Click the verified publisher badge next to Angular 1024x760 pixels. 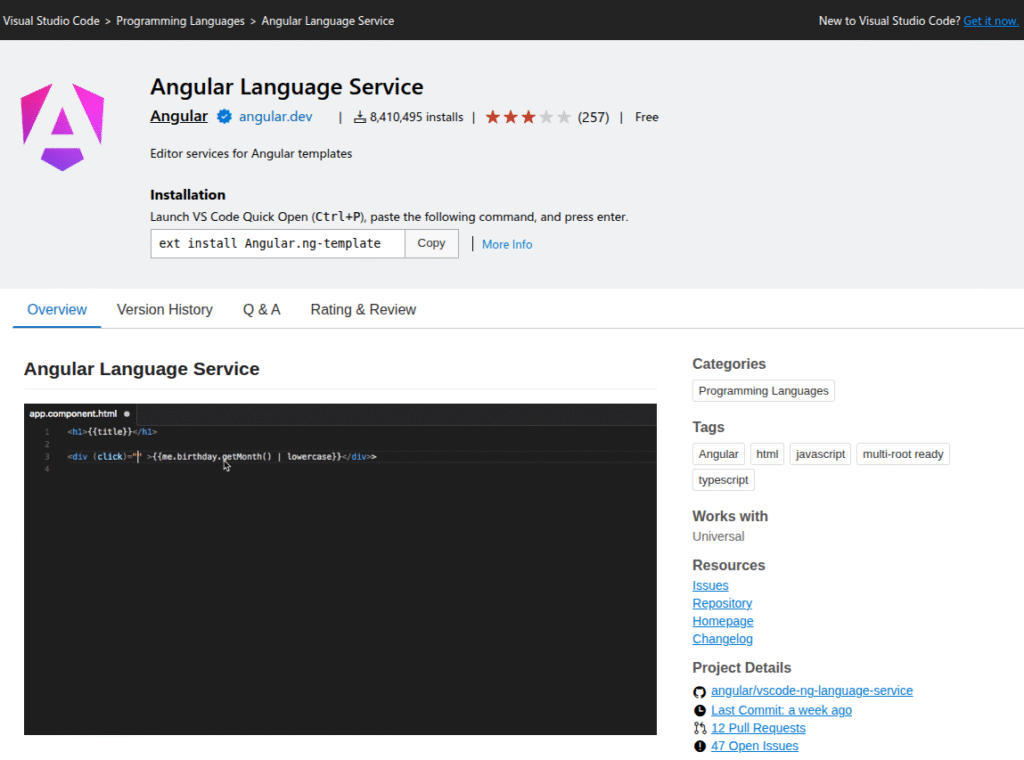click(224, 117)
